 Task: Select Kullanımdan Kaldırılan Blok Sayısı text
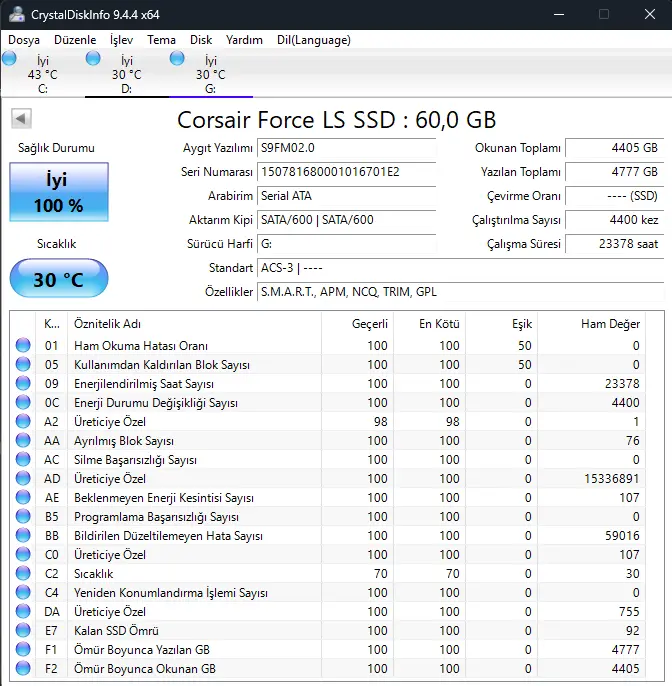(162, 365)
